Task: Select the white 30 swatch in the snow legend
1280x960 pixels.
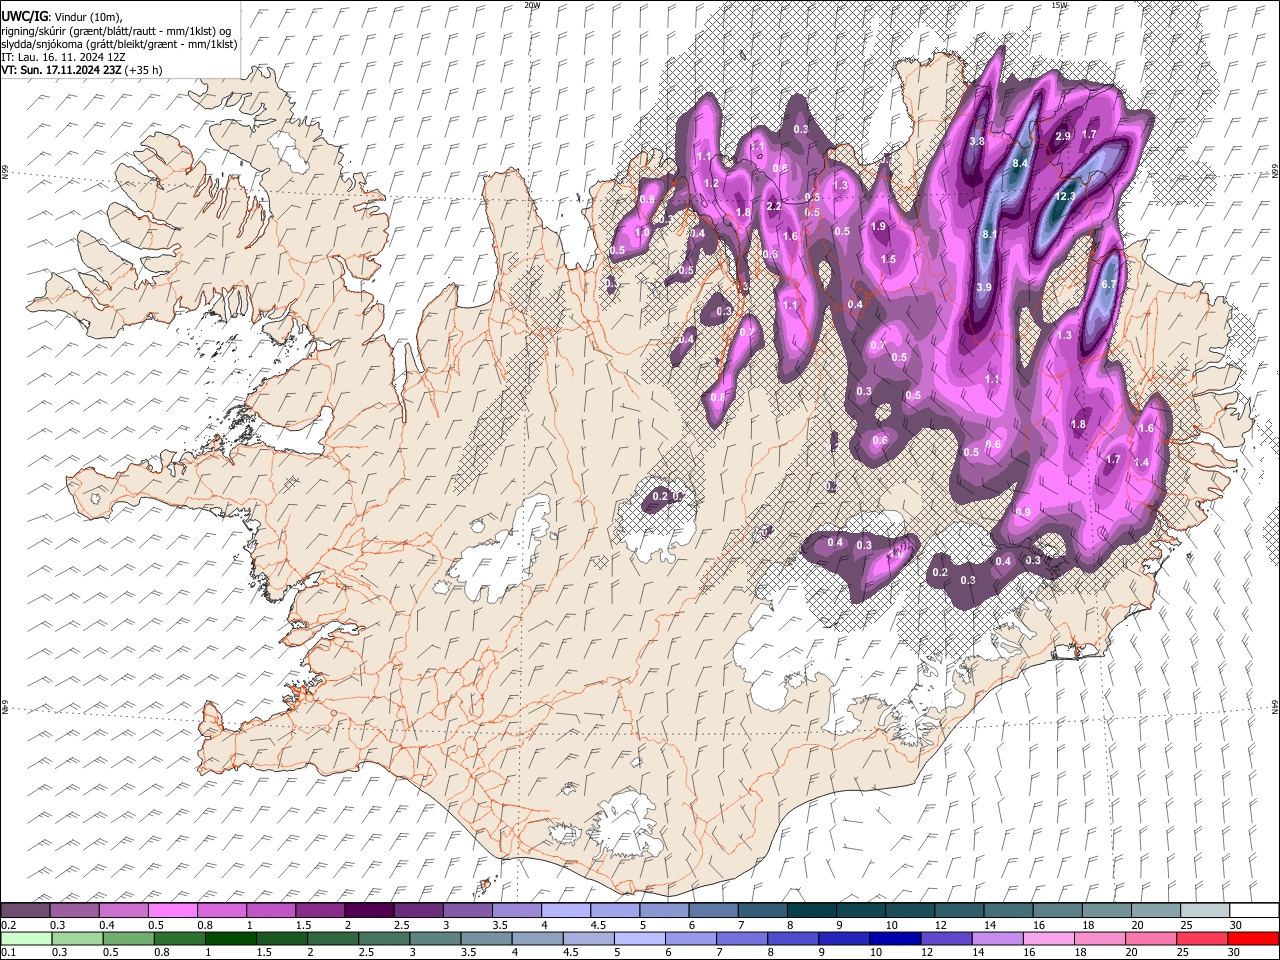Action: click(1252, 910)
